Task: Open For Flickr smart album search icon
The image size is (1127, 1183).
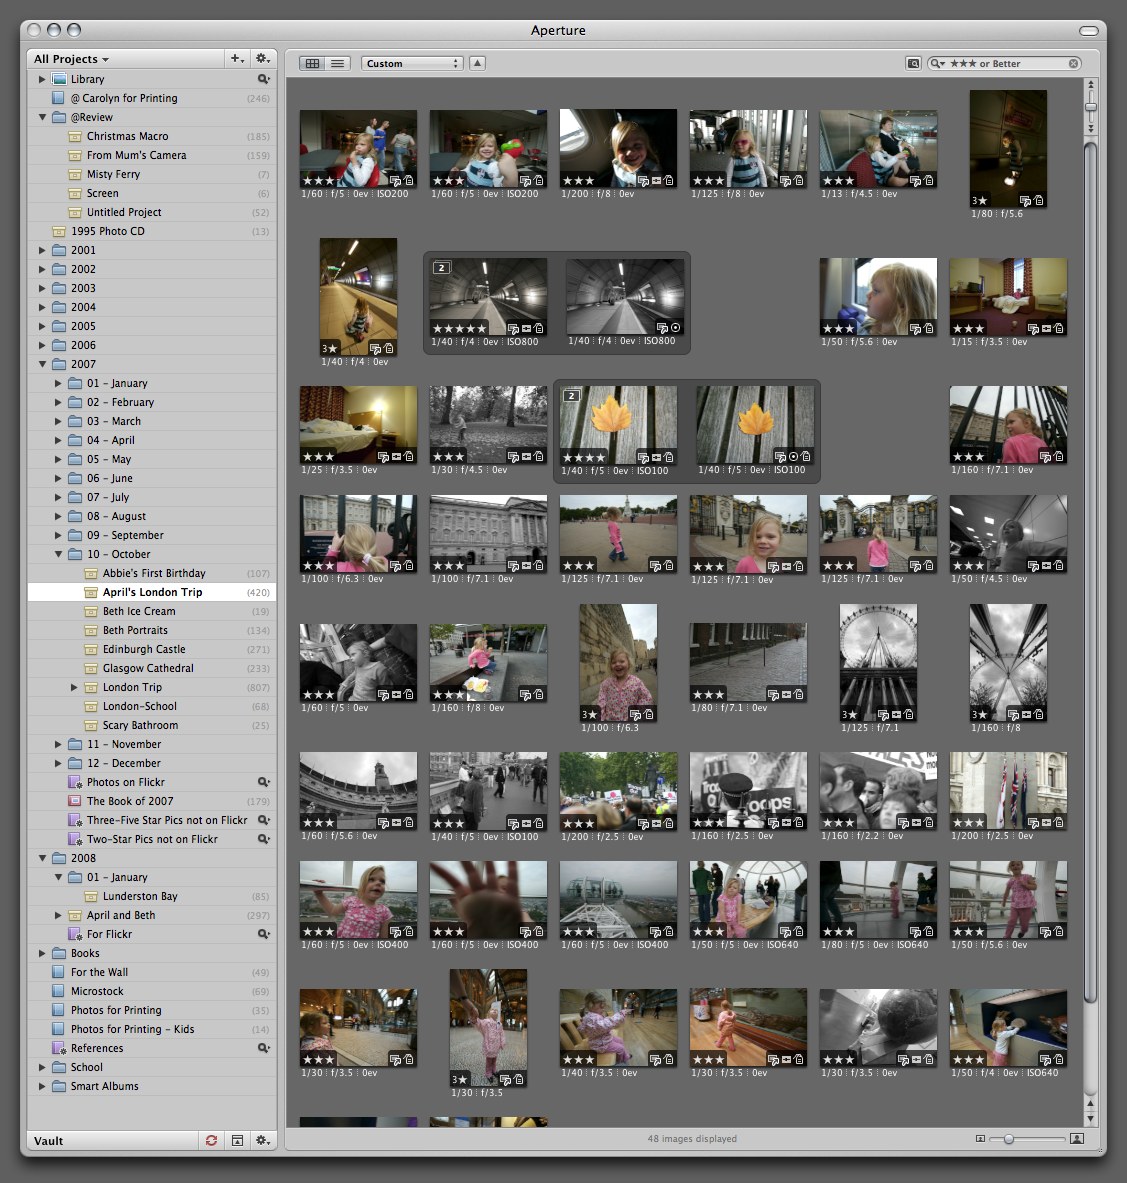Action: tap(263, 934)
